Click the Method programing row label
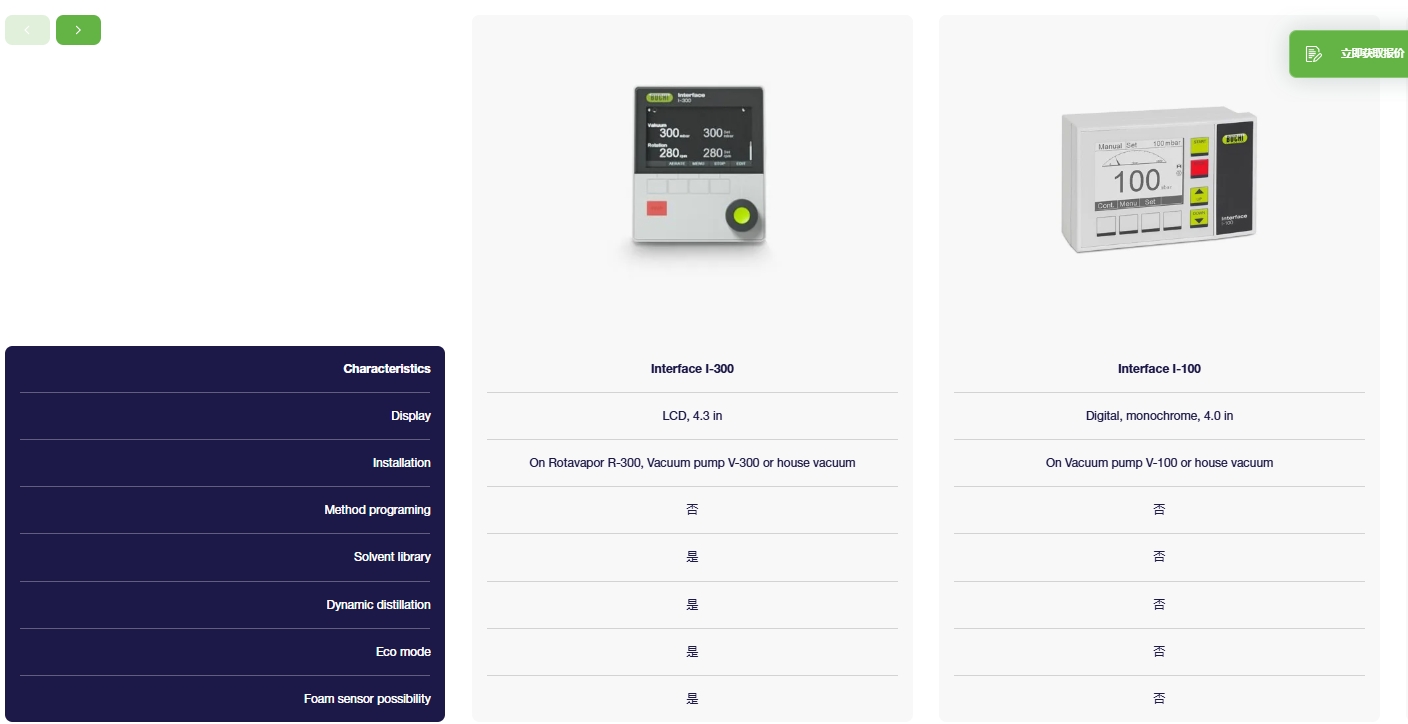 tap(377, 510)
